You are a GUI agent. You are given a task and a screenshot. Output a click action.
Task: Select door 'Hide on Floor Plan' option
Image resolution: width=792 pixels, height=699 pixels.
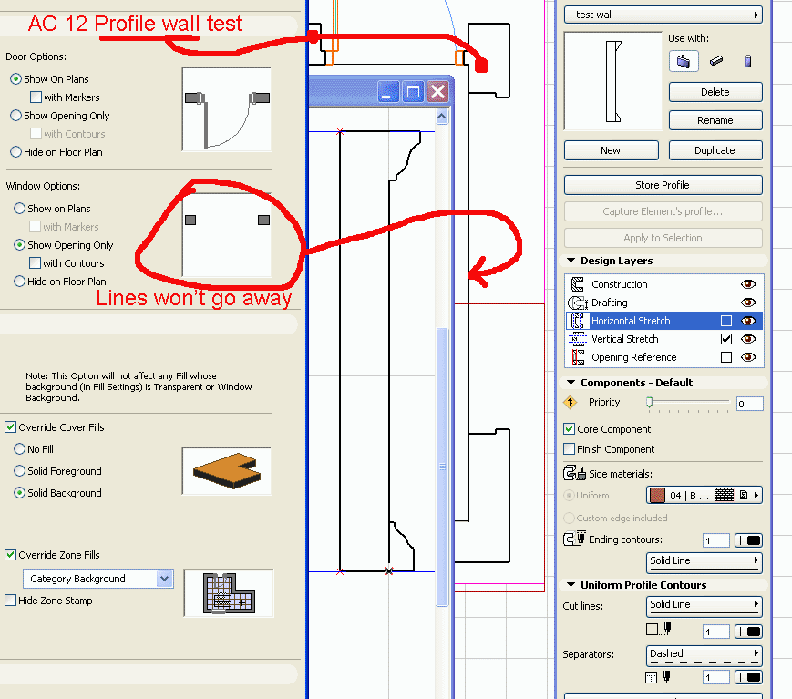(16, 152)
